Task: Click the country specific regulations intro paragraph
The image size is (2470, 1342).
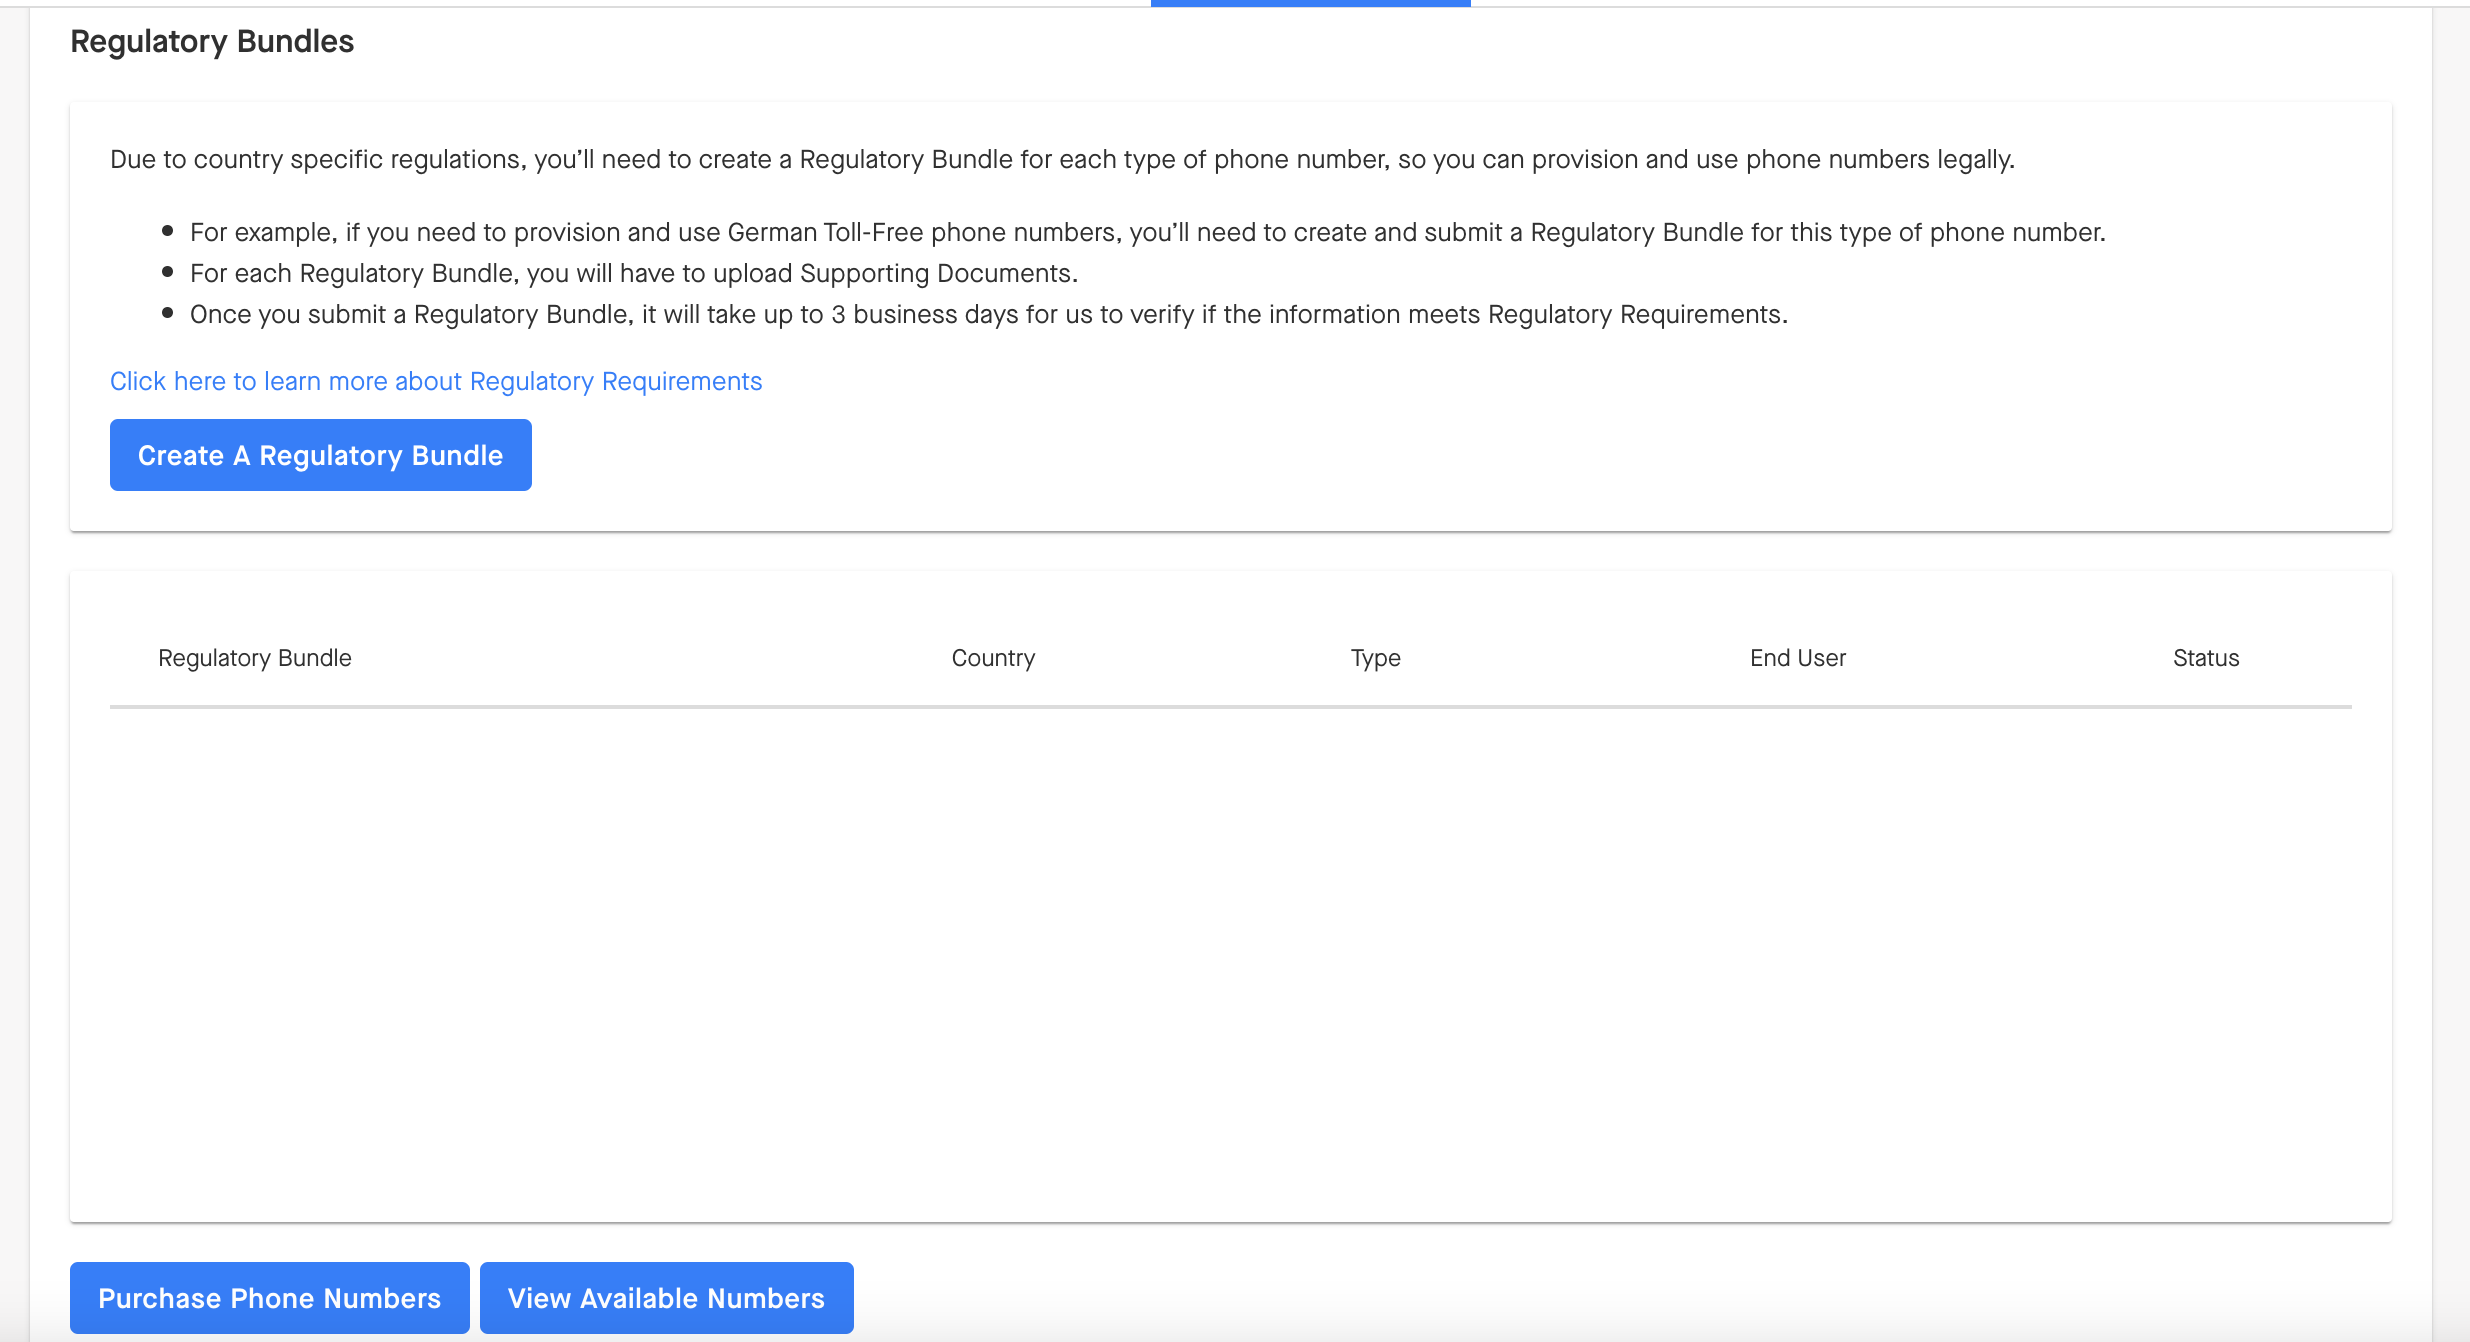Action: [1062, 159]
